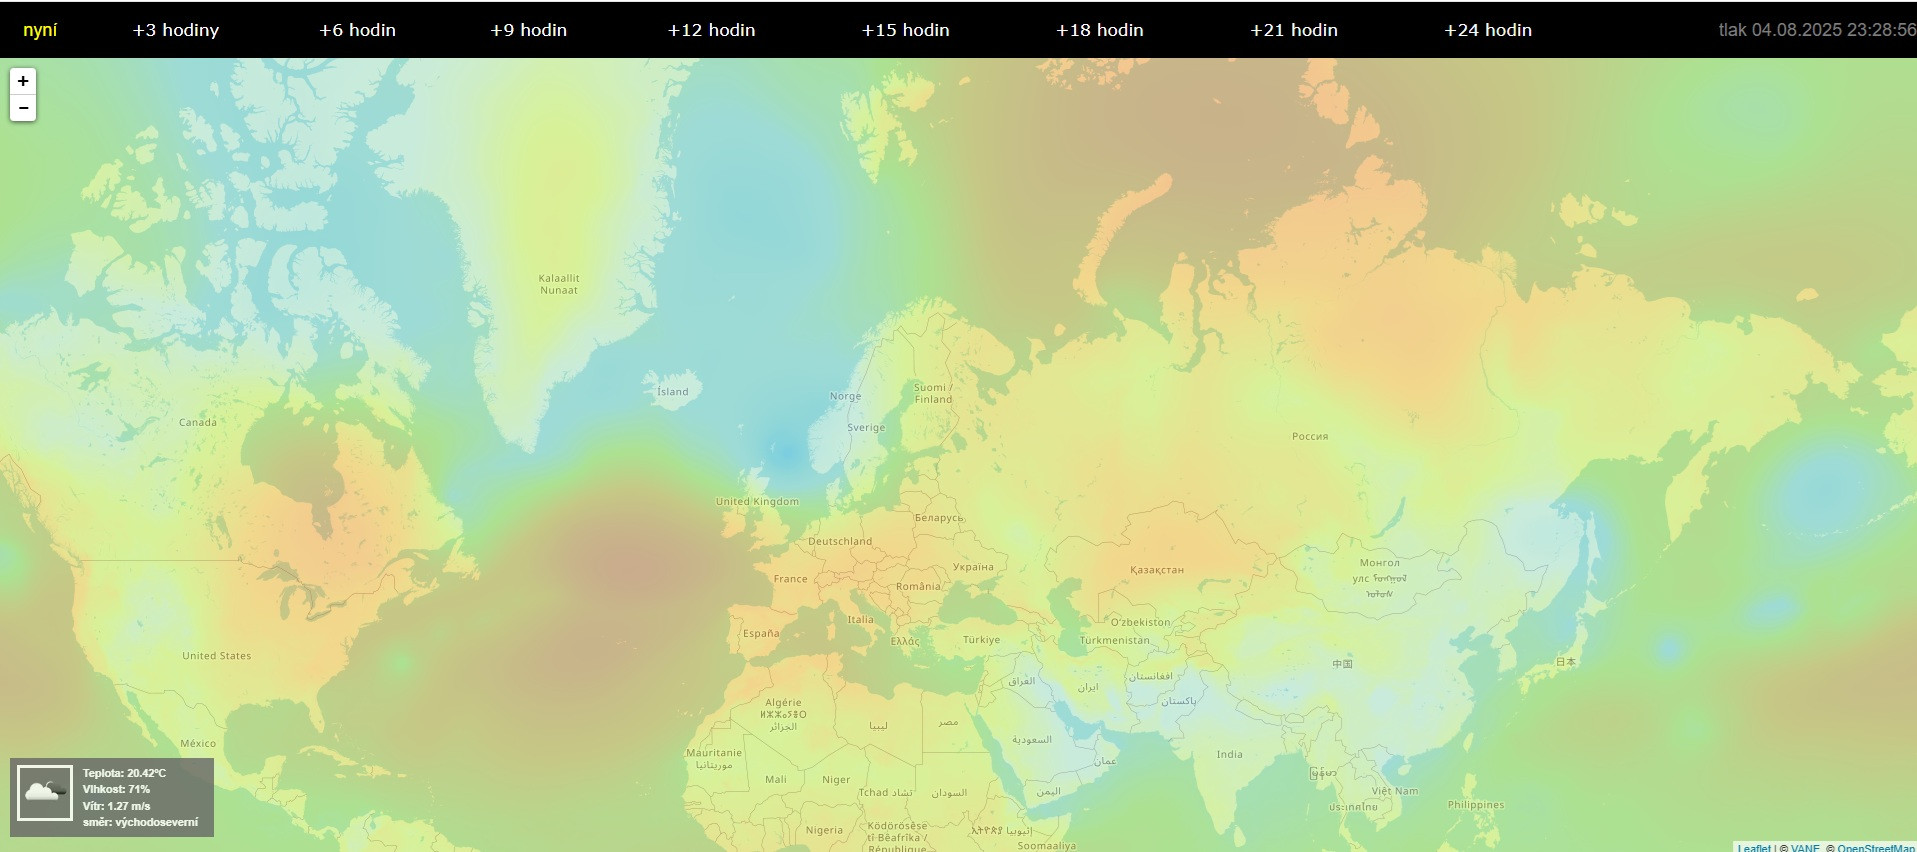Click the cloudy weather icon
The height and width of the screenshot is (852, 1917).
pos(45,793)
